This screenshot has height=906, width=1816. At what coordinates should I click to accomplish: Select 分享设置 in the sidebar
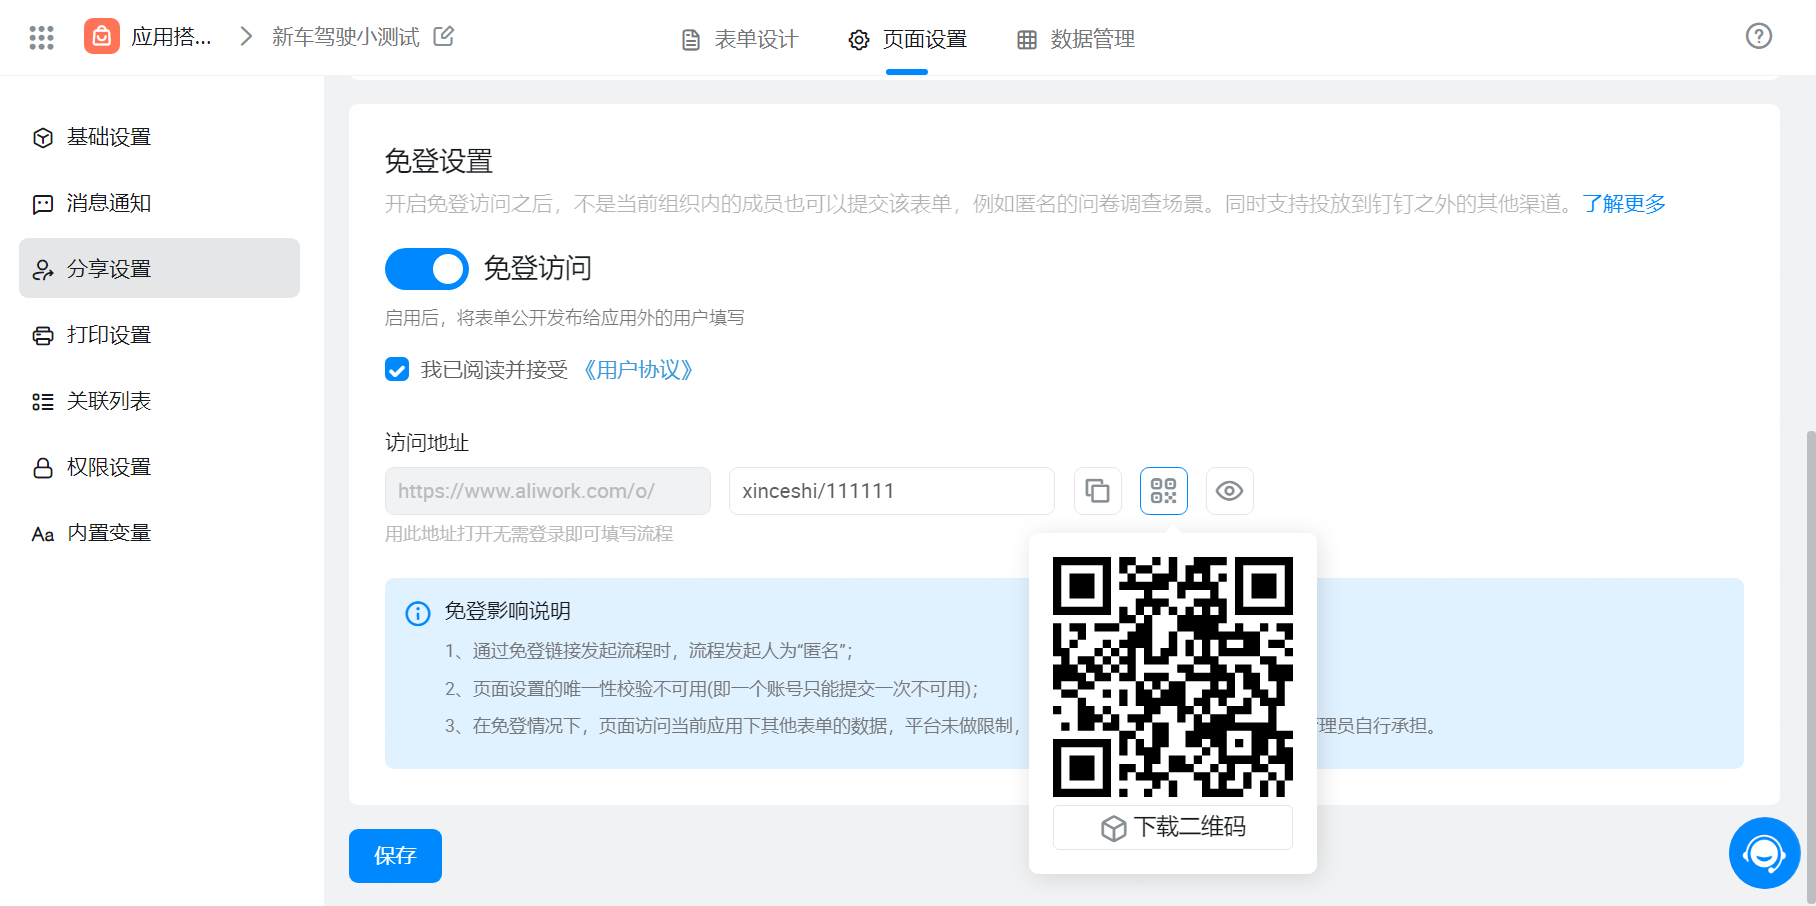coord(159,268)
